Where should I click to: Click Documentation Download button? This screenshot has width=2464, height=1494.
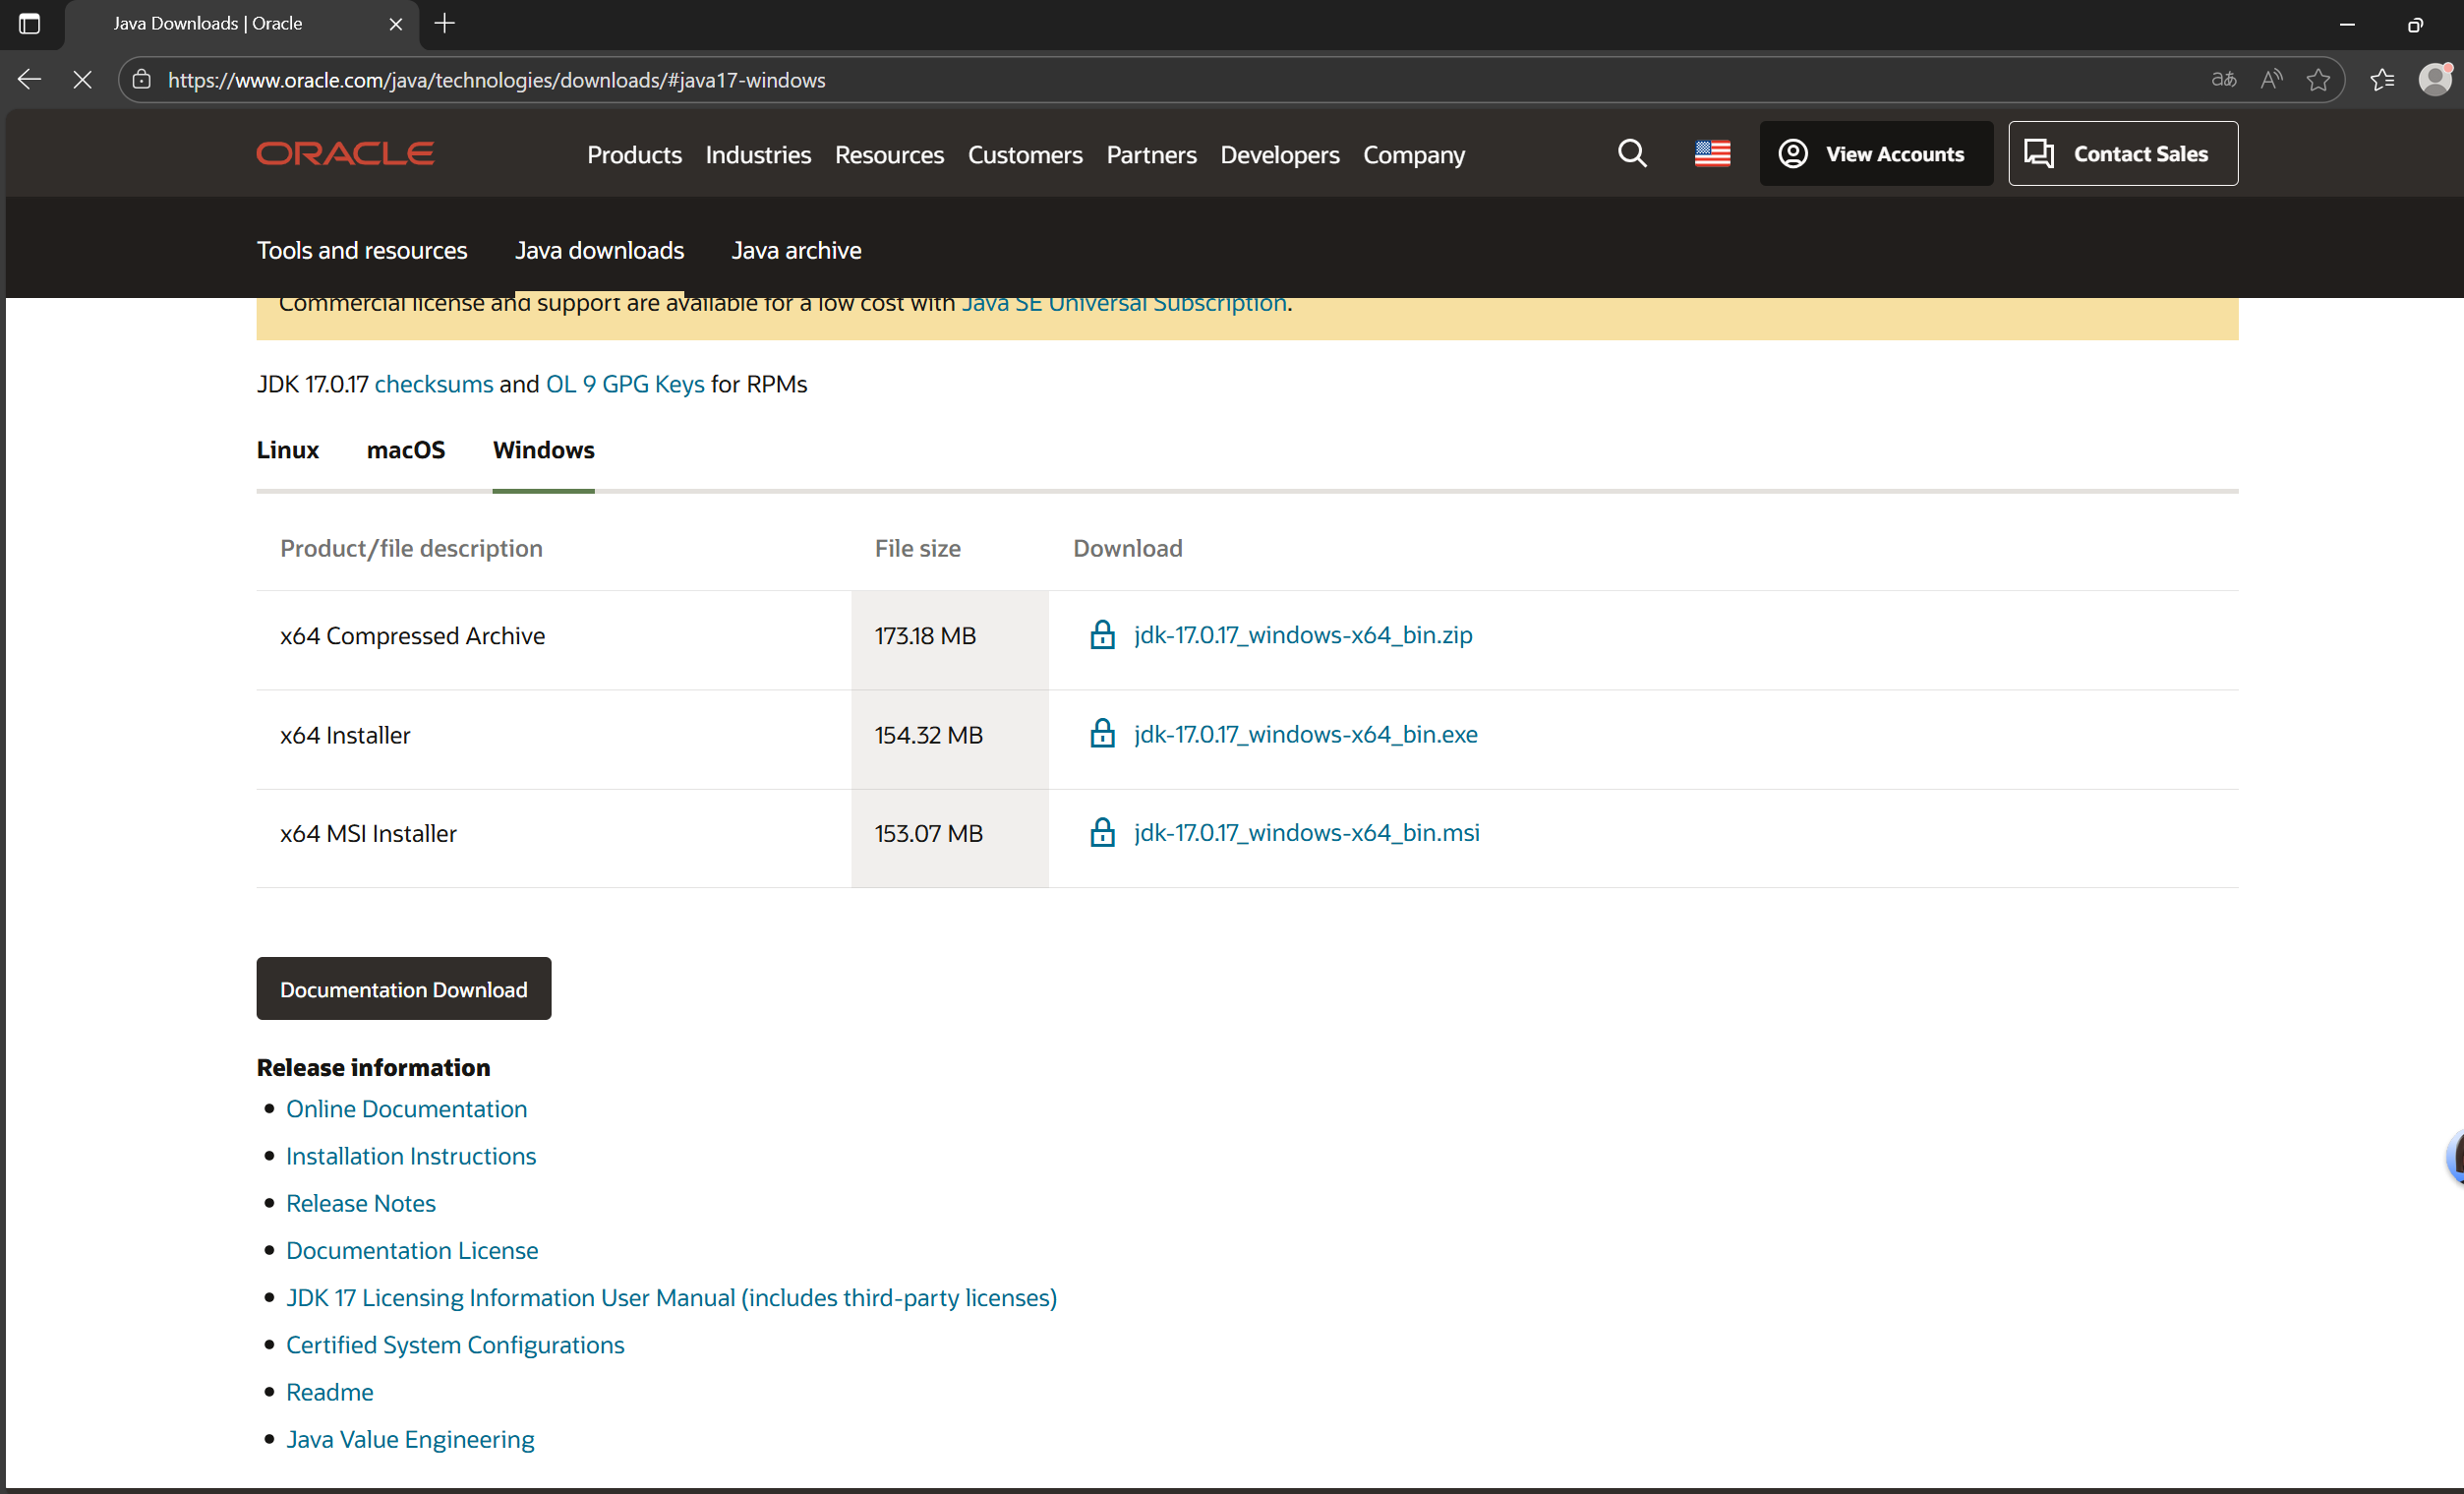(403, 989)
